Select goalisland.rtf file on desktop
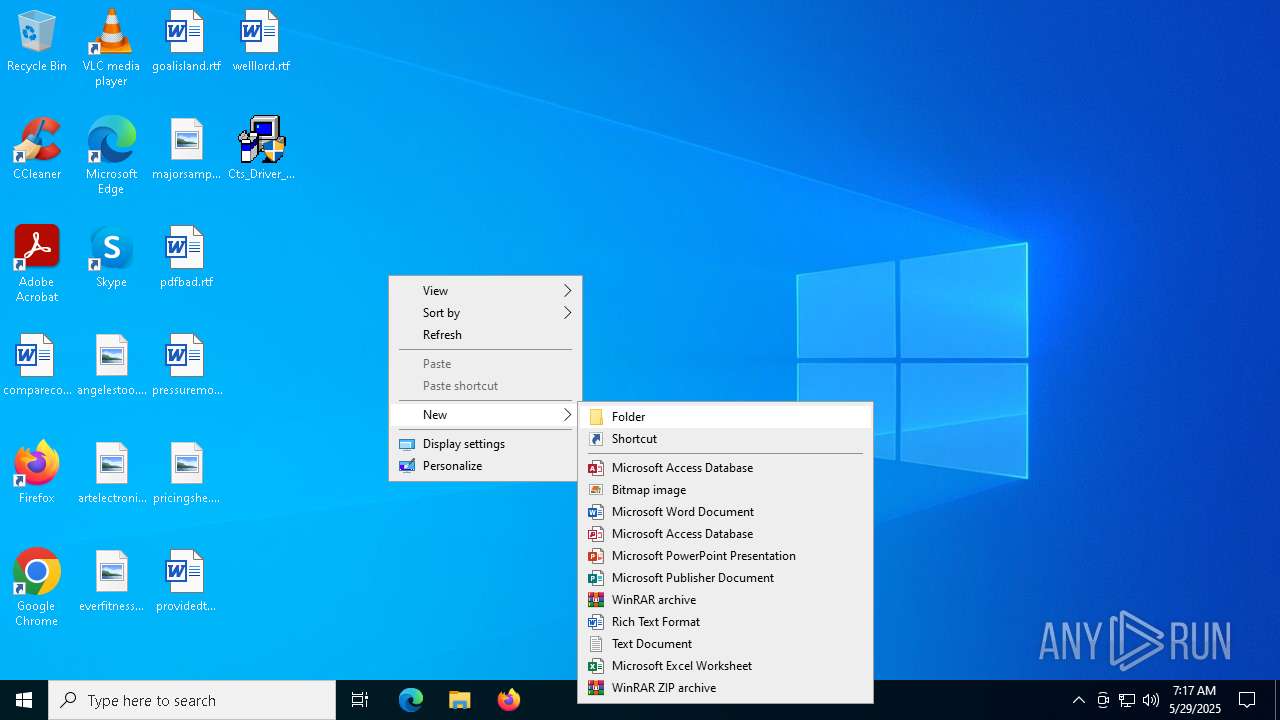The width and height of the screenshot is (1280, 720). click(186, 42)
